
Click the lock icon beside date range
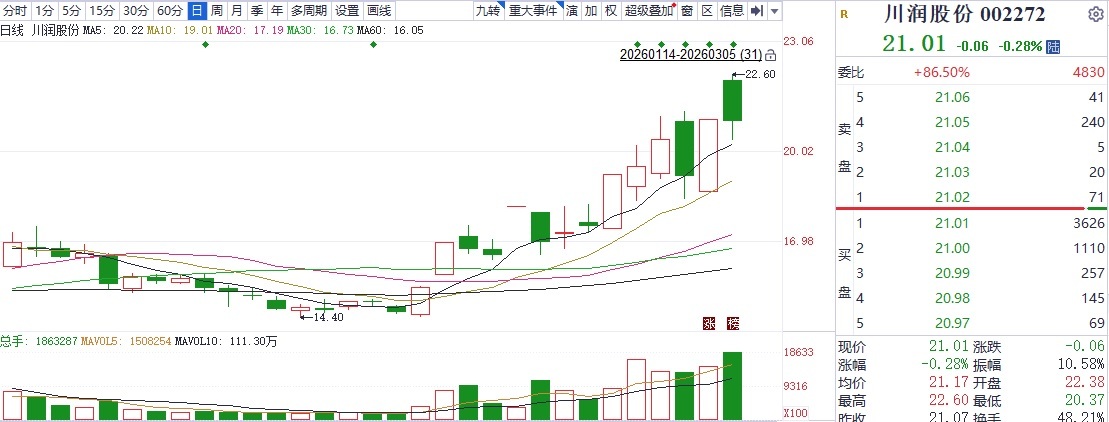[x=769, y=54]
